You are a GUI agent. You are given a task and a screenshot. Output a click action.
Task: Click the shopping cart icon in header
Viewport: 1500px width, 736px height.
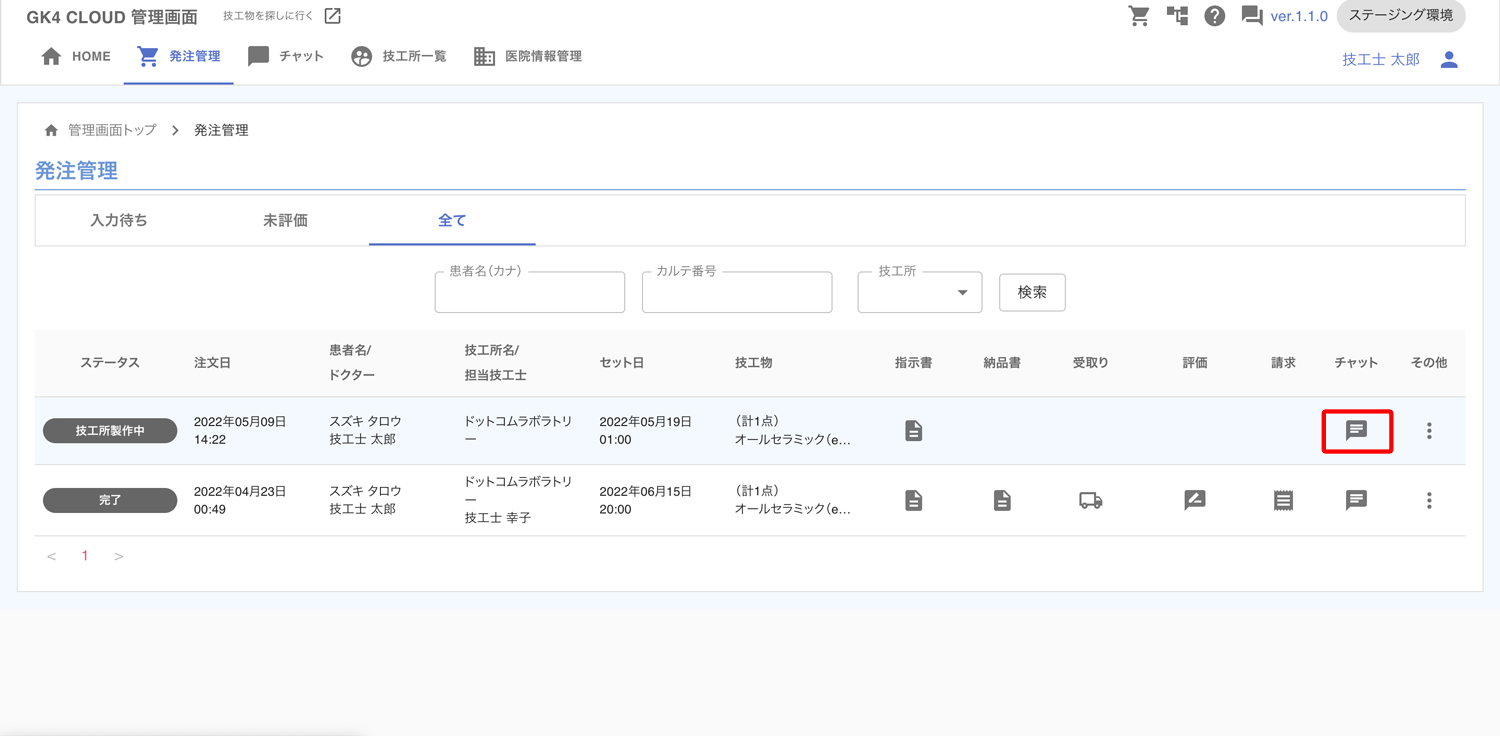point(1139,16)
